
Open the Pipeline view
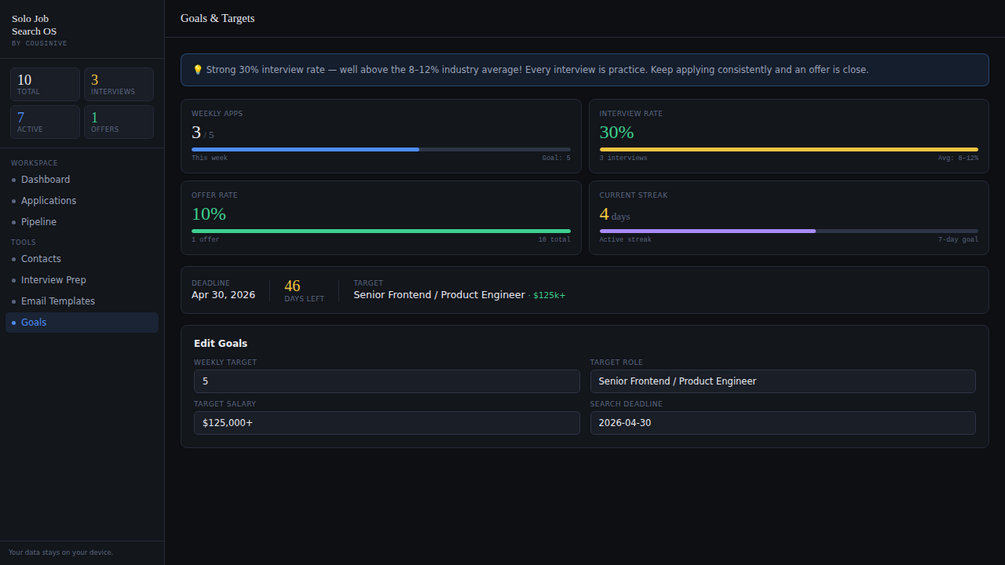coord(82,222)
